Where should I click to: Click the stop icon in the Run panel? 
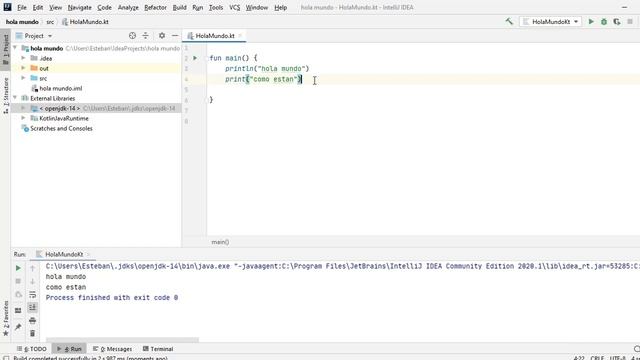point(18,281)
